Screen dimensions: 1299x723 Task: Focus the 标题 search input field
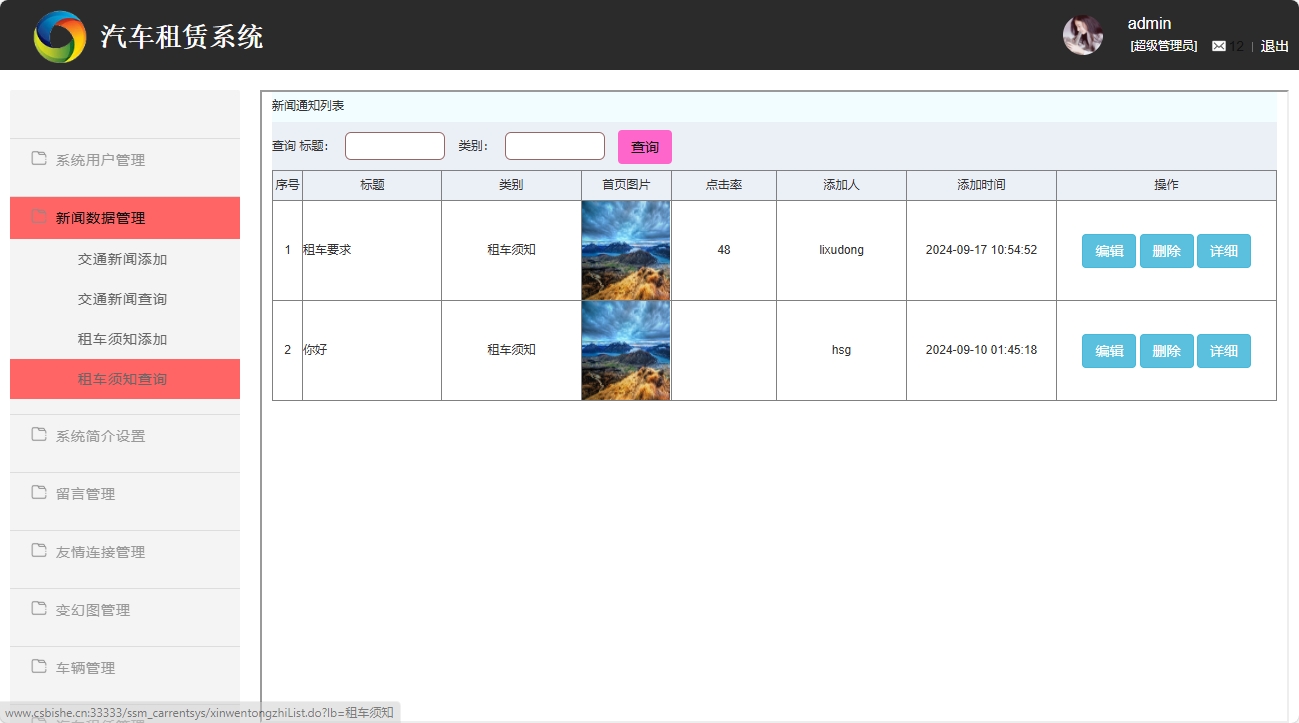(395, 146)
